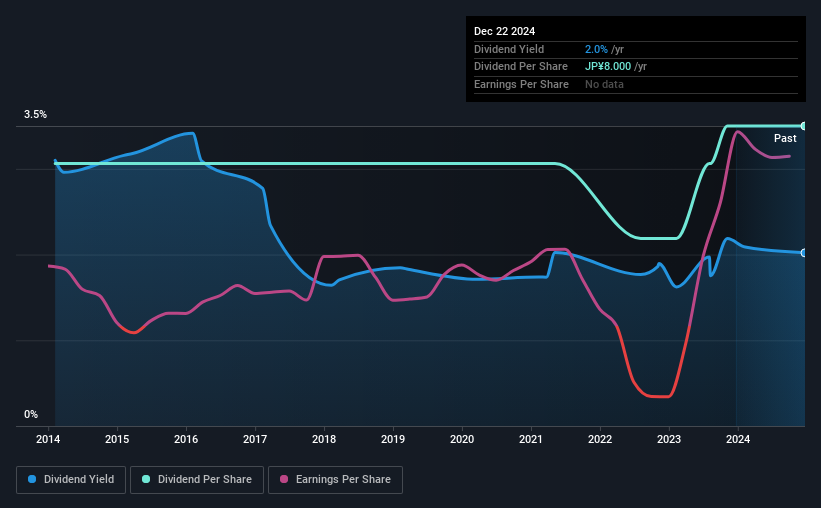
Task: Select the Dividend Yield endpoint marker
Action: tap(804, 253)
